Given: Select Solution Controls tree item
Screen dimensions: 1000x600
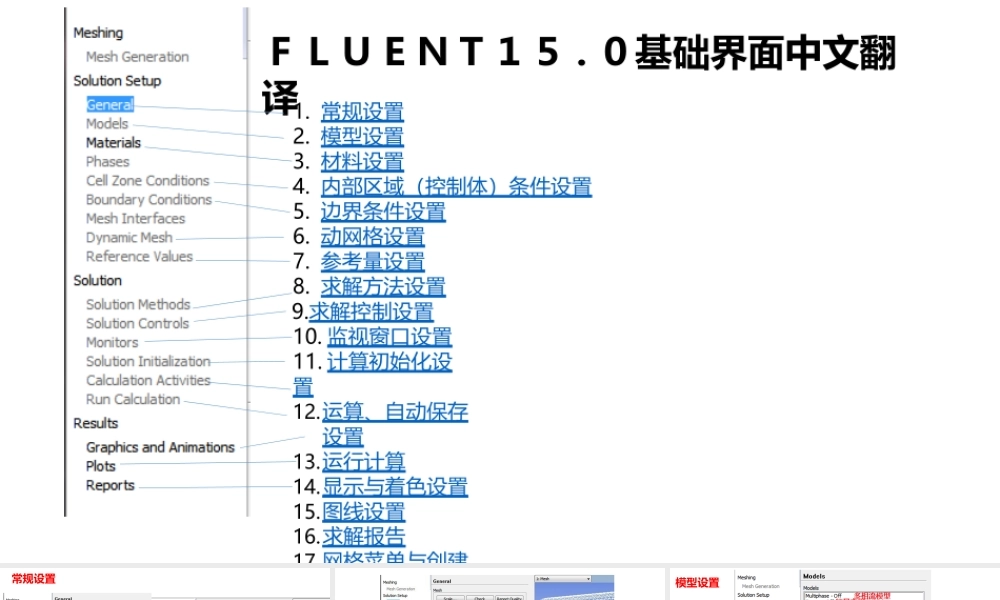Looking at the screenshot, I should (137, 324).
